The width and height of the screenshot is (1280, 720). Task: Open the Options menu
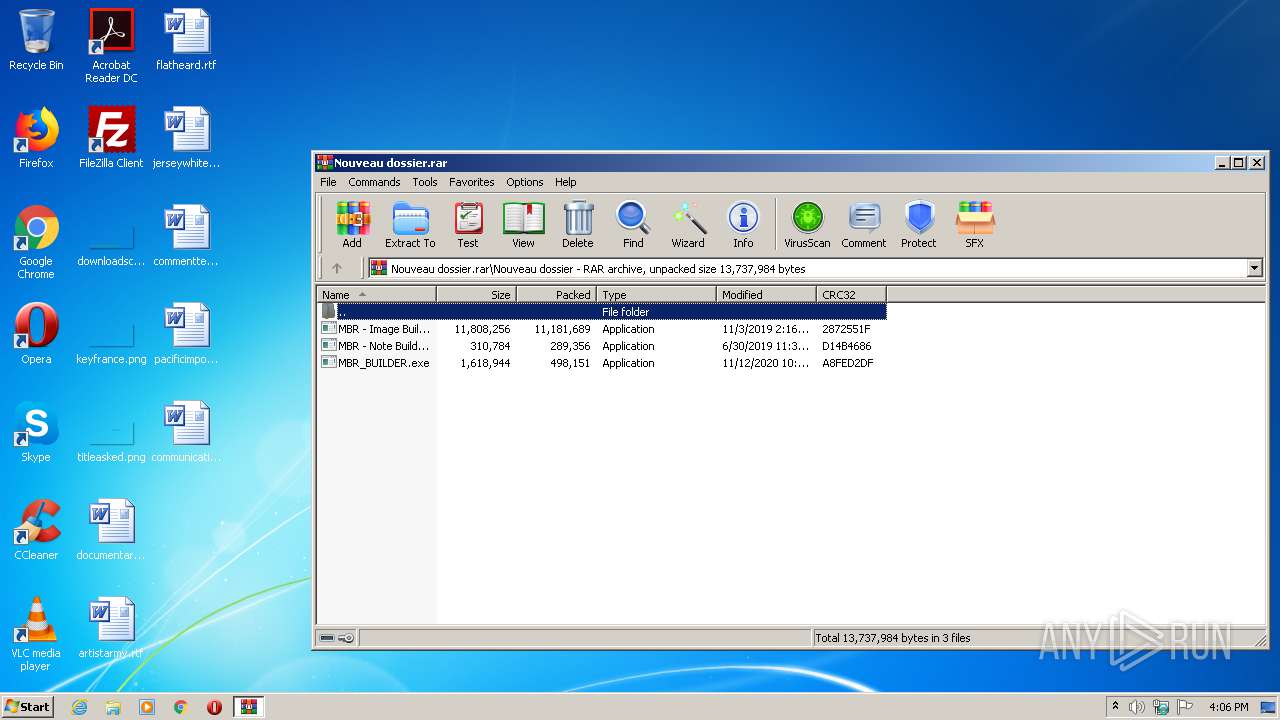[524, 182]
